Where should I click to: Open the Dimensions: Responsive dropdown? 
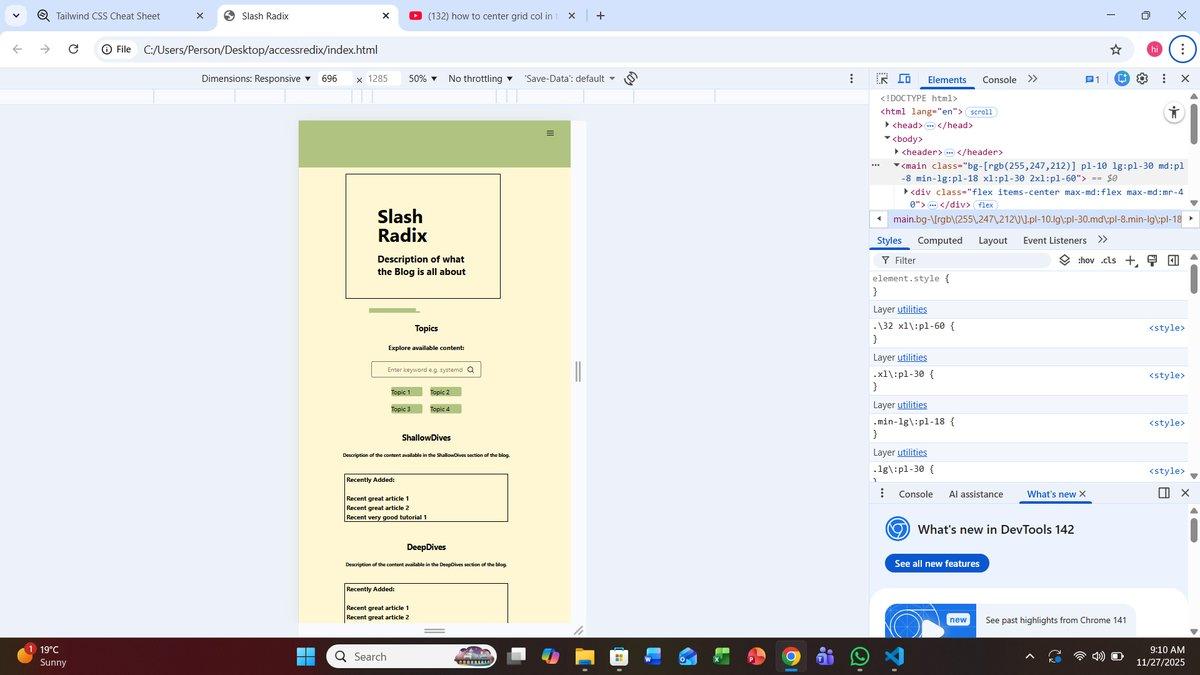click(x=257, y=79)
